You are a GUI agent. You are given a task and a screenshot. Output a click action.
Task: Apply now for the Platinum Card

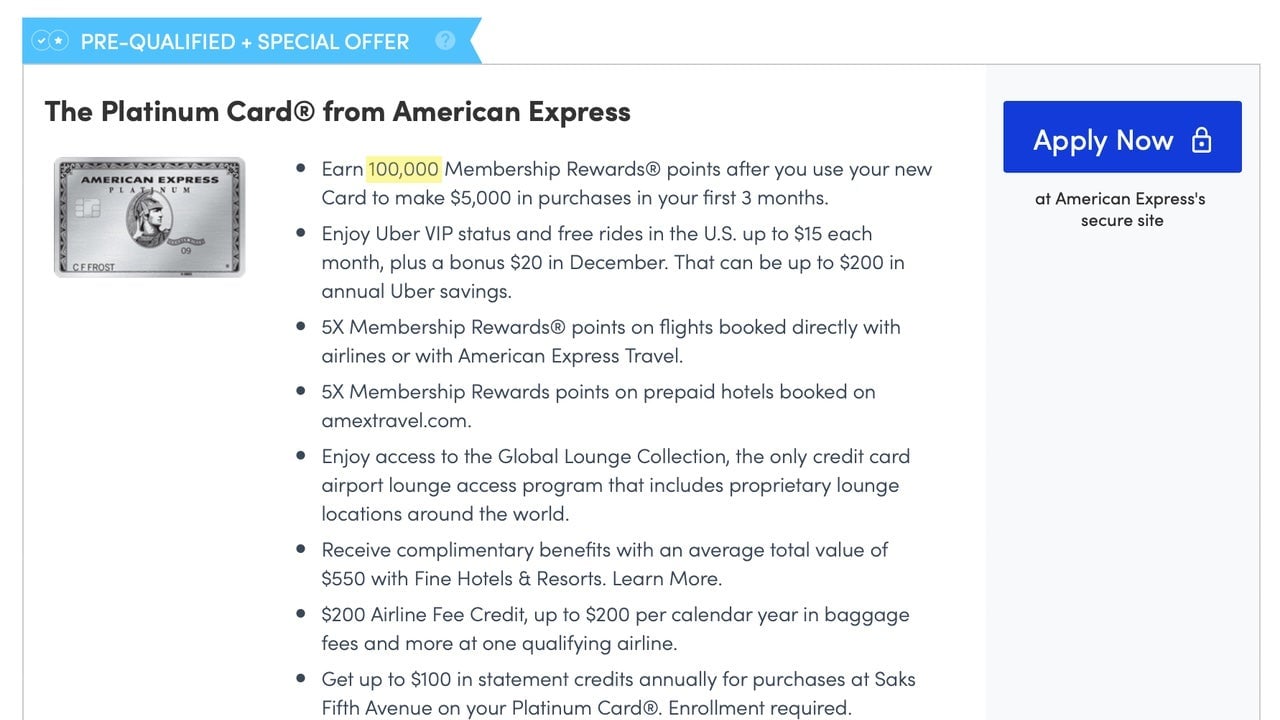click(x=1122, y=137)
